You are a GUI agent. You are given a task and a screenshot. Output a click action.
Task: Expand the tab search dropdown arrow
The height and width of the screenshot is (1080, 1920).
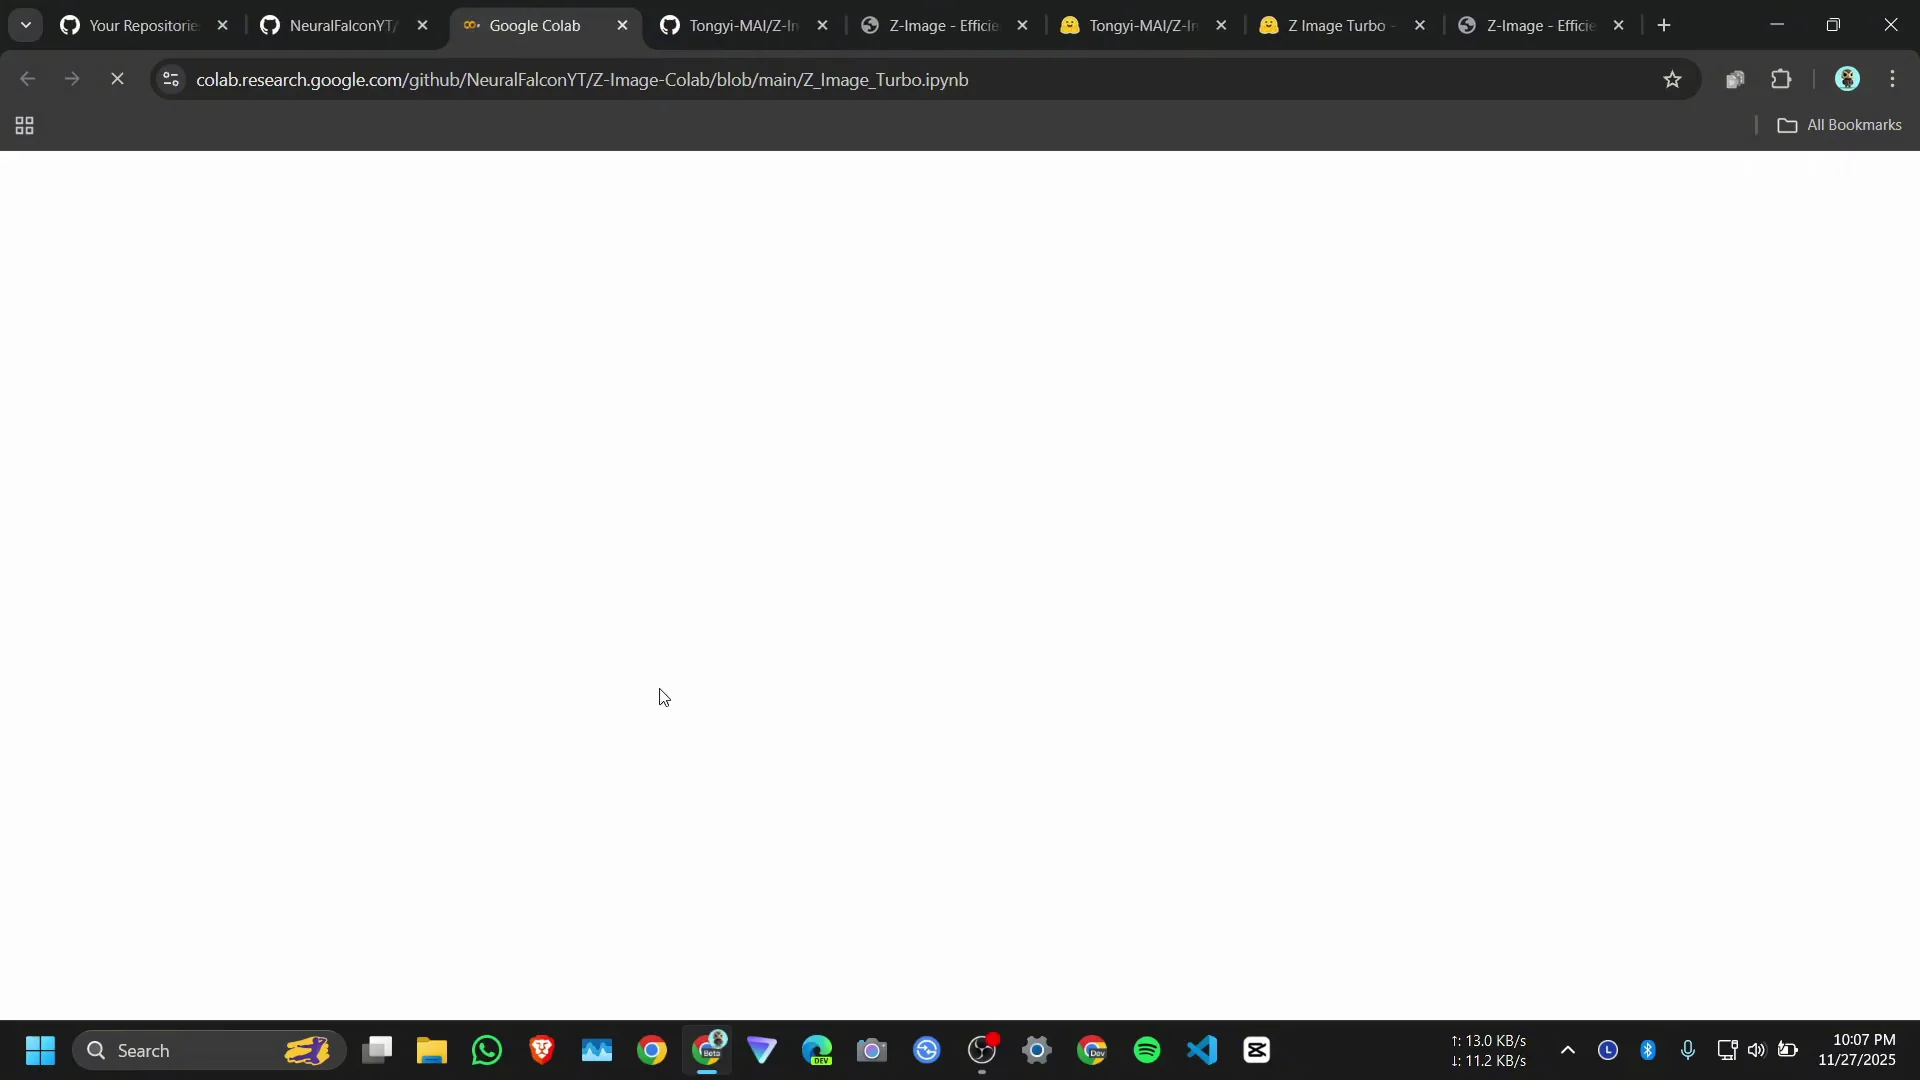coord(26,25)
